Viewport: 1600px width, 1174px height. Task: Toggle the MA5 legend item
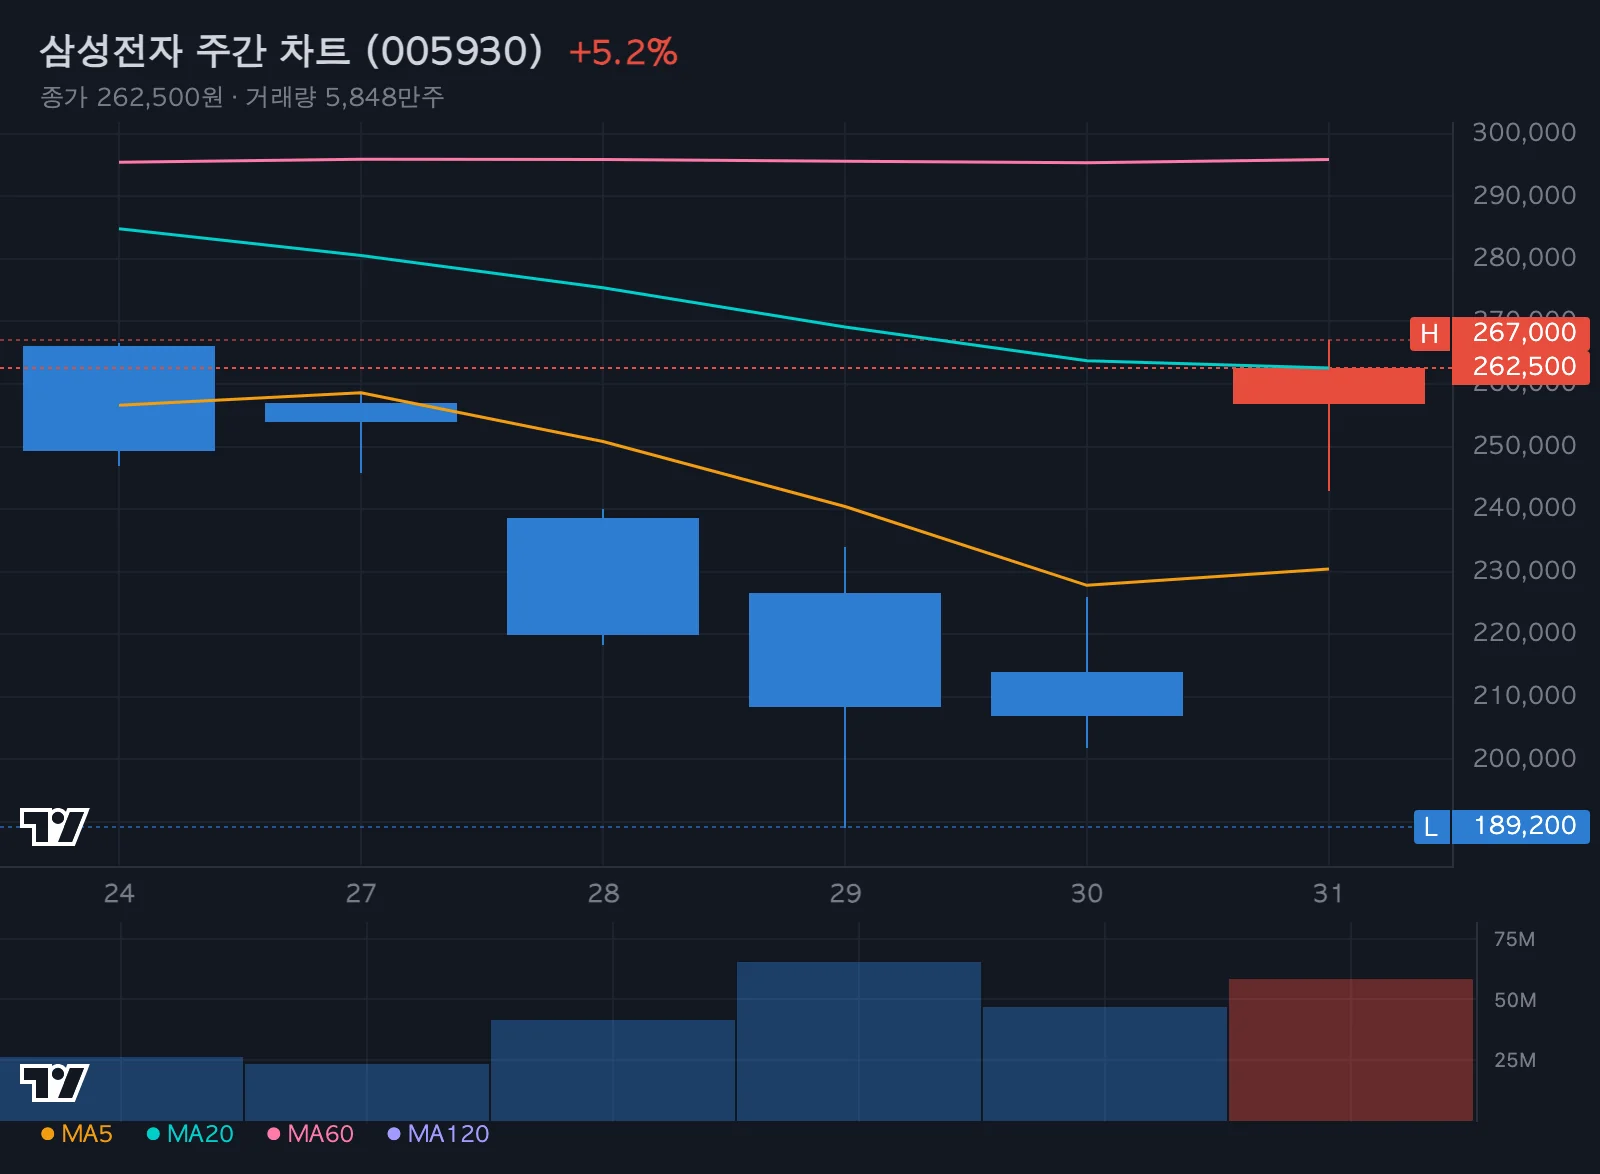tap(77, 1133)
